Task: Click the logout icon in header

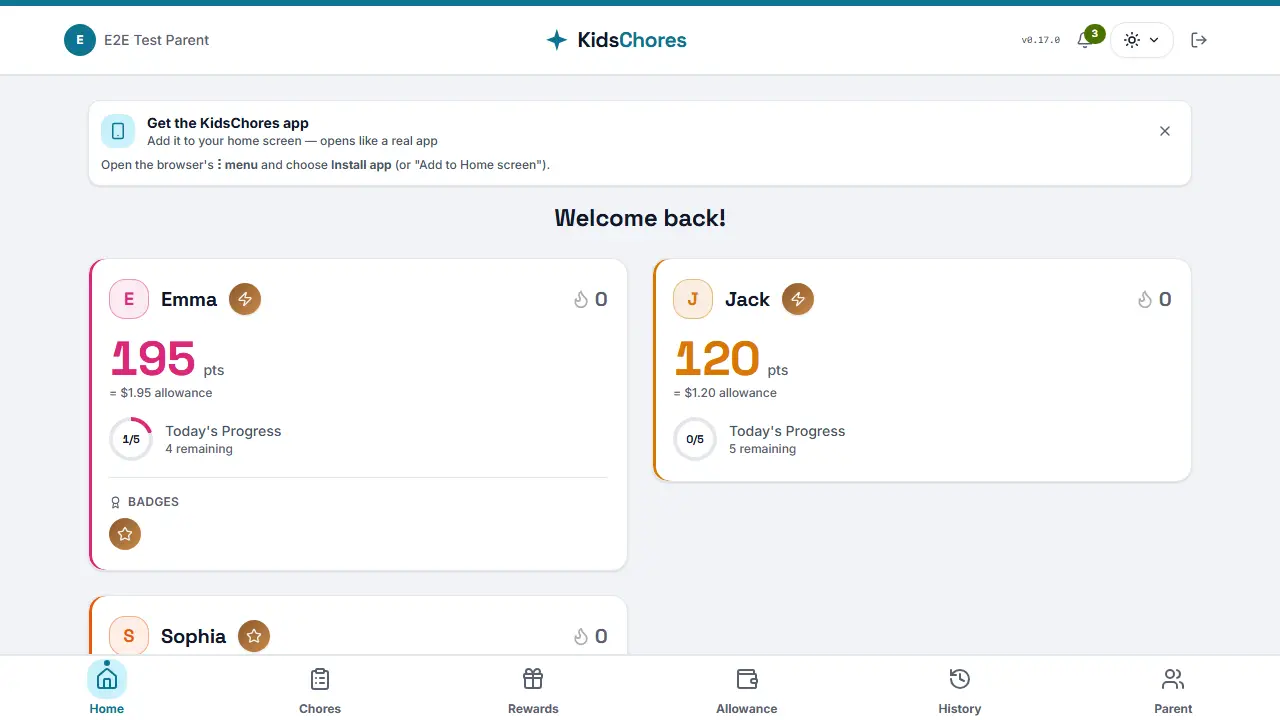Action: [x=1199, y=40]
